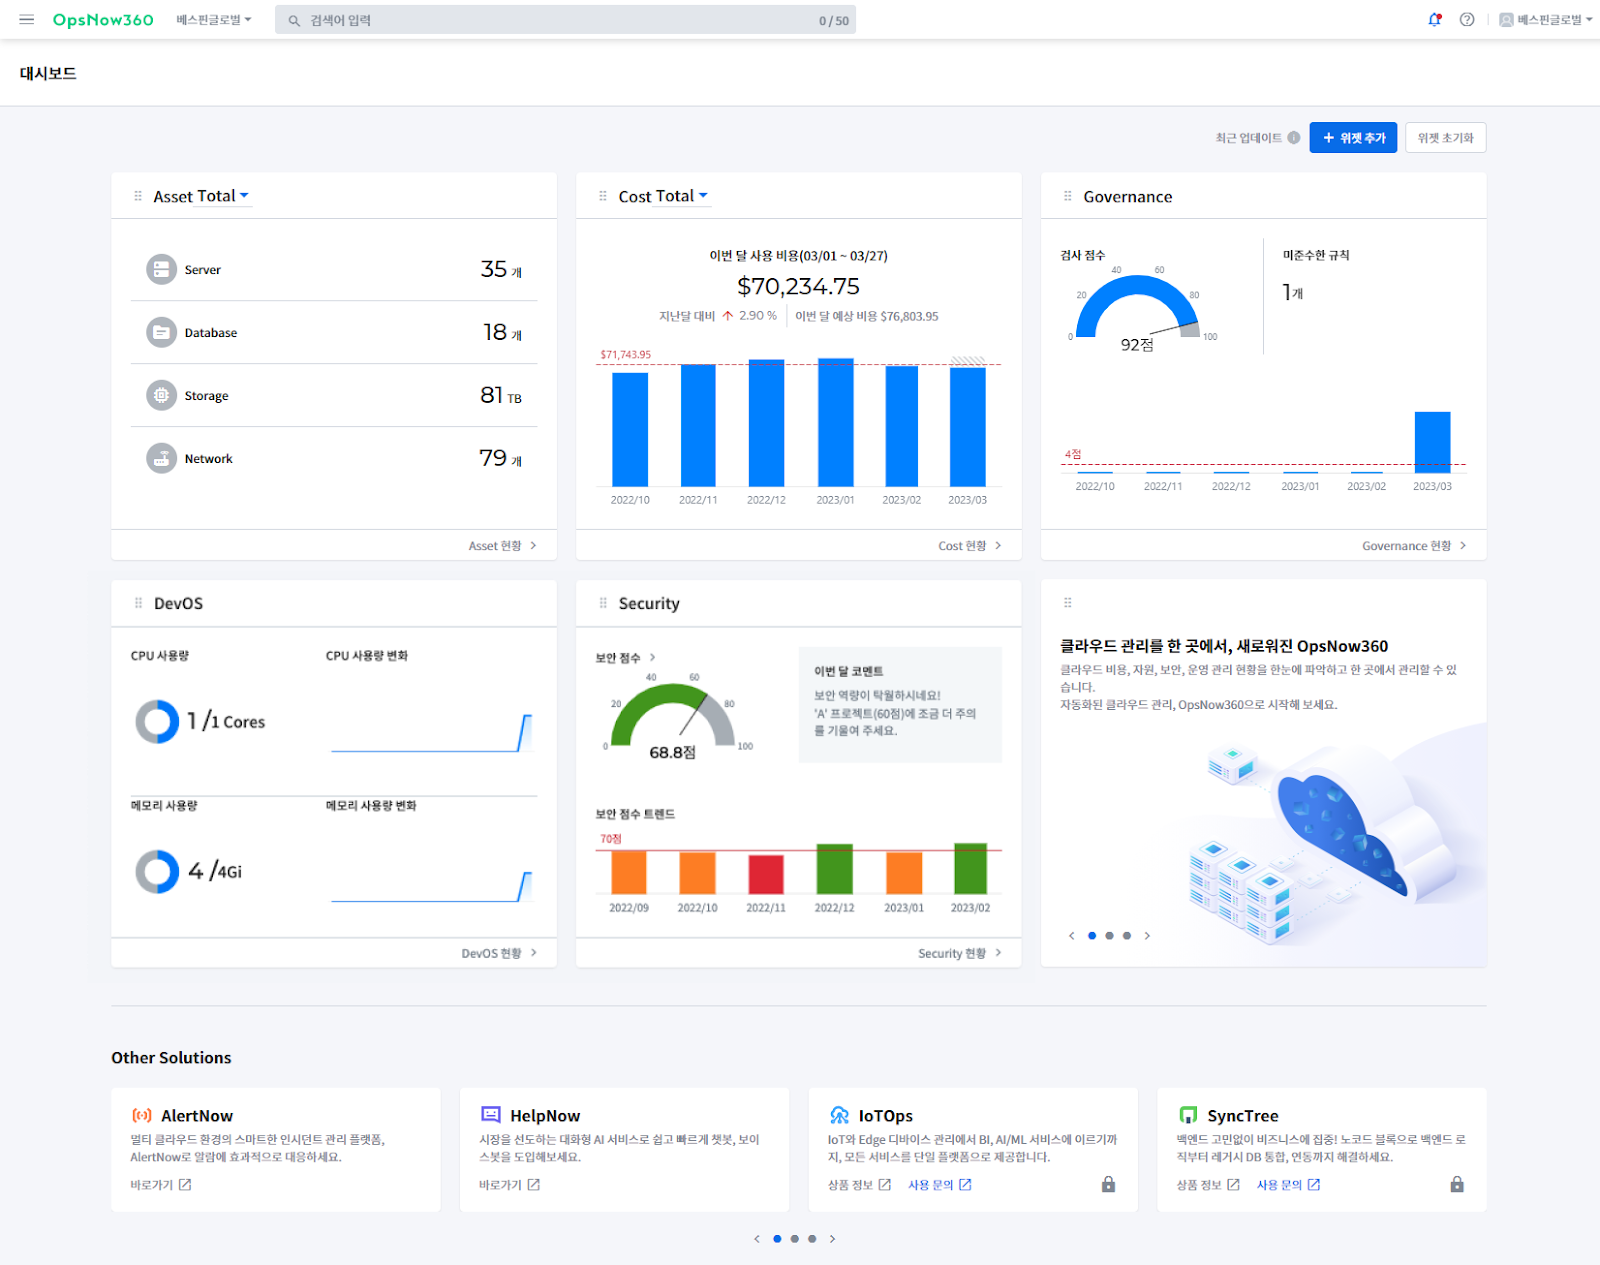Select third promo banner dot
The width and height of the screenshot is (1600, 1265).
[1127, 936]
